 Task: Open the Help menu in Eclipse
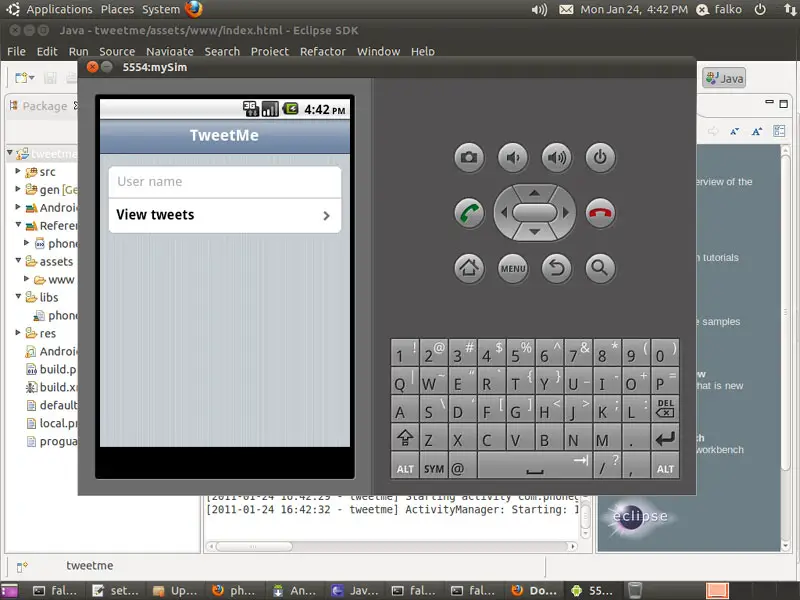pos(423,52)
